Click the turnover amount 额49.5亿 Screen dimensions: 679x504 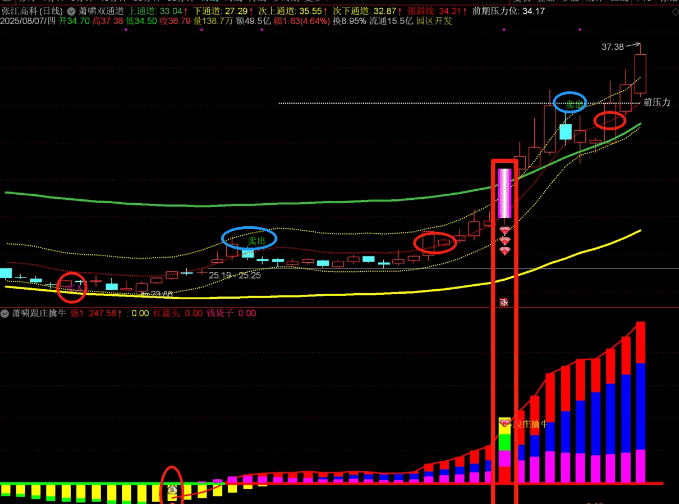253,21
